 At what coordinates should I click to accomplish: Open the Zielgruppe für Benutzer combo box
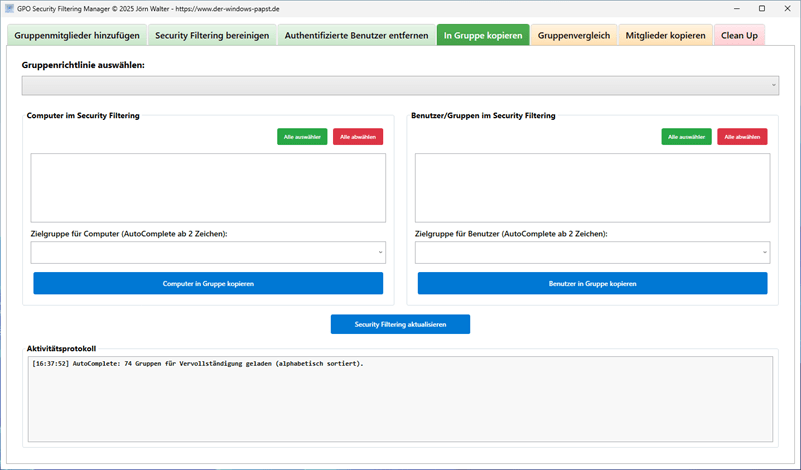592,252
